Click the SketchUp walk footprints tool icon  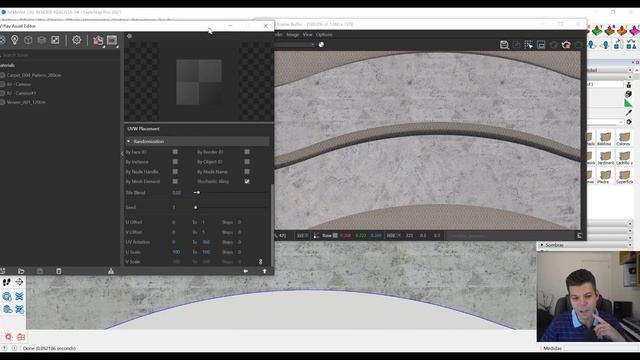(7, 282)
